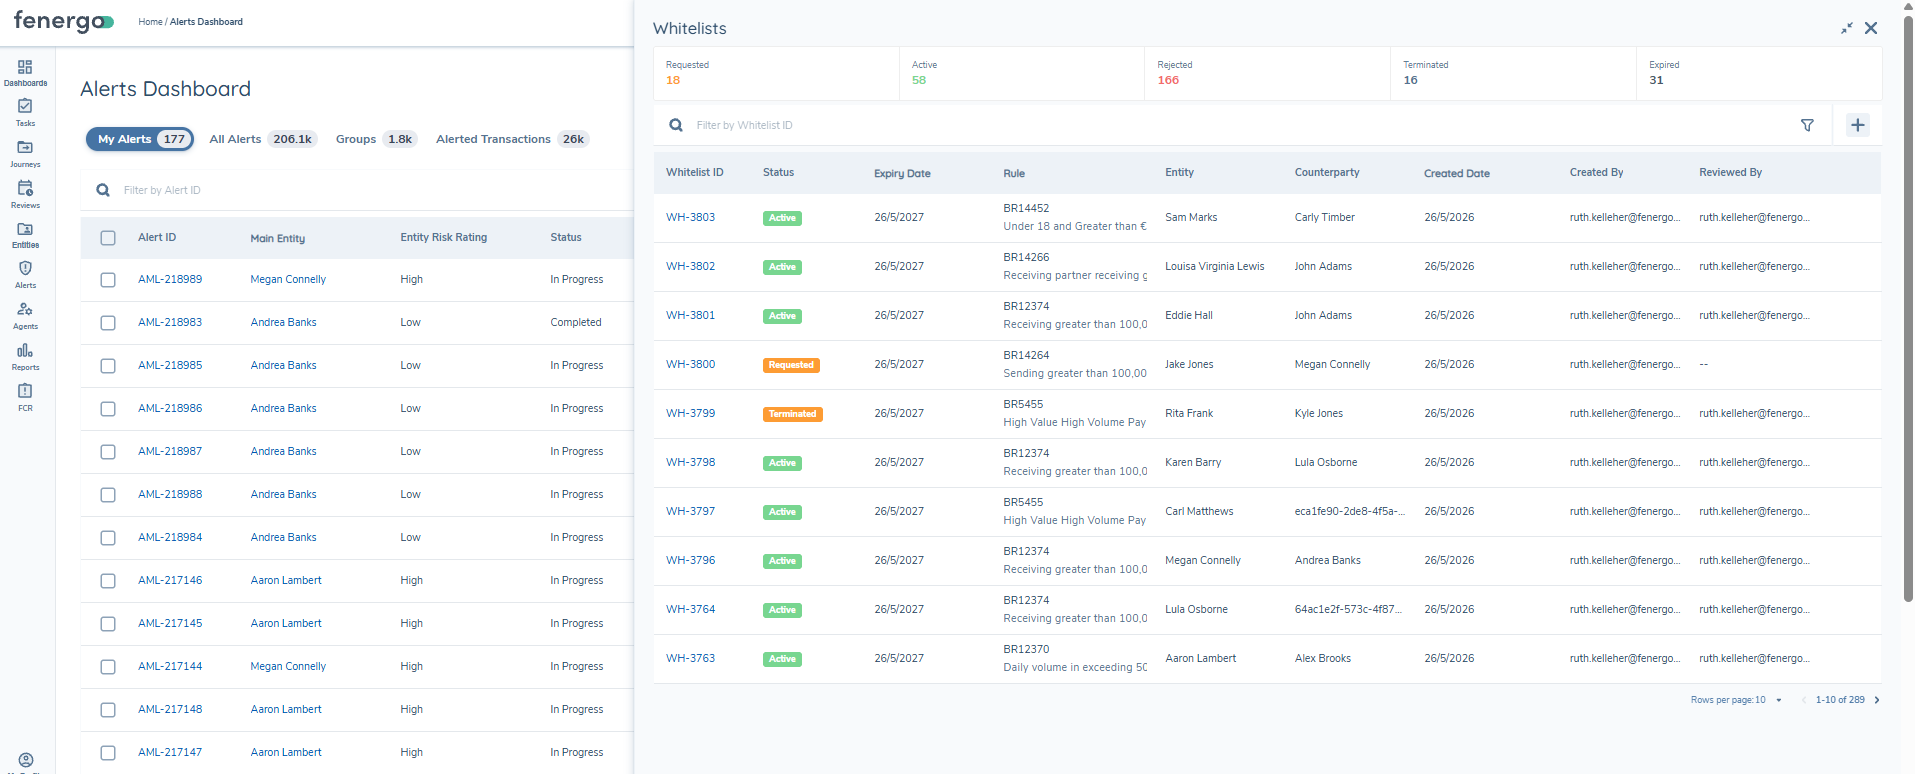Filter whitelists by Active count card
Image resolution: width=1915 pixels, height=774 pixels.
click(x=1022, y=73)
